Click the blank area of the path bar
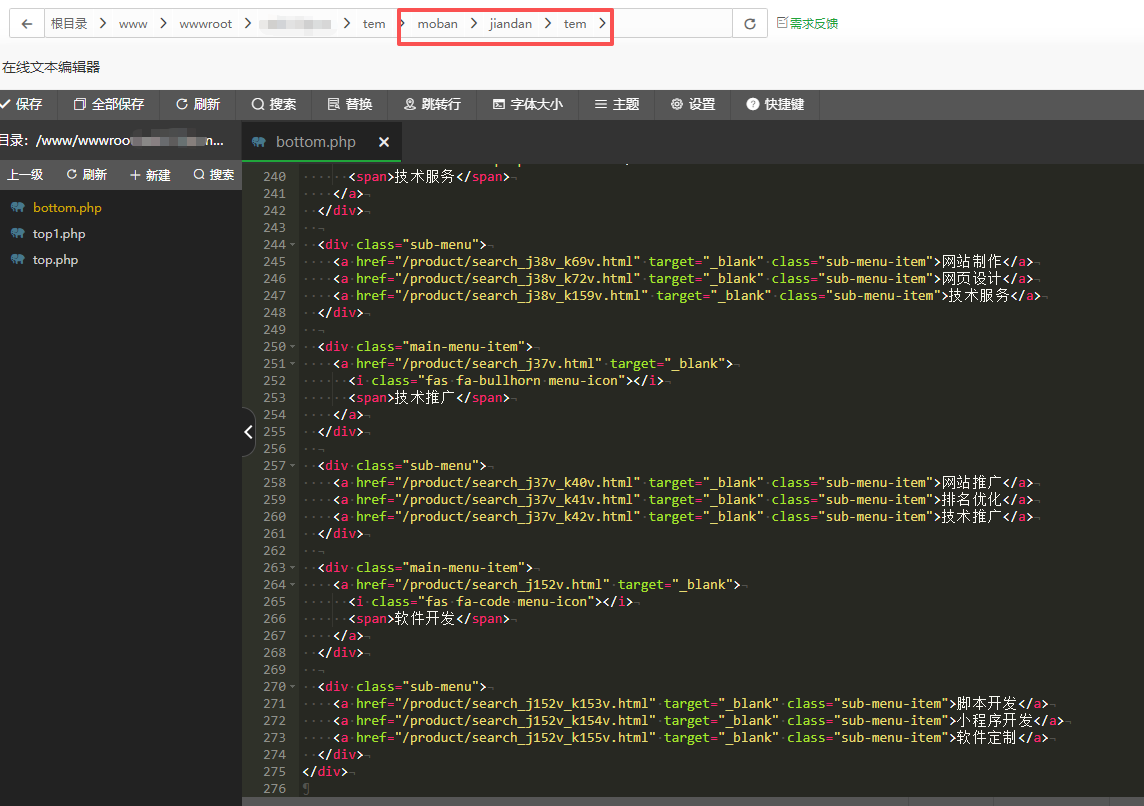Image resolution: width=1144 pixels, height=806 pixels. coord(671,24)
